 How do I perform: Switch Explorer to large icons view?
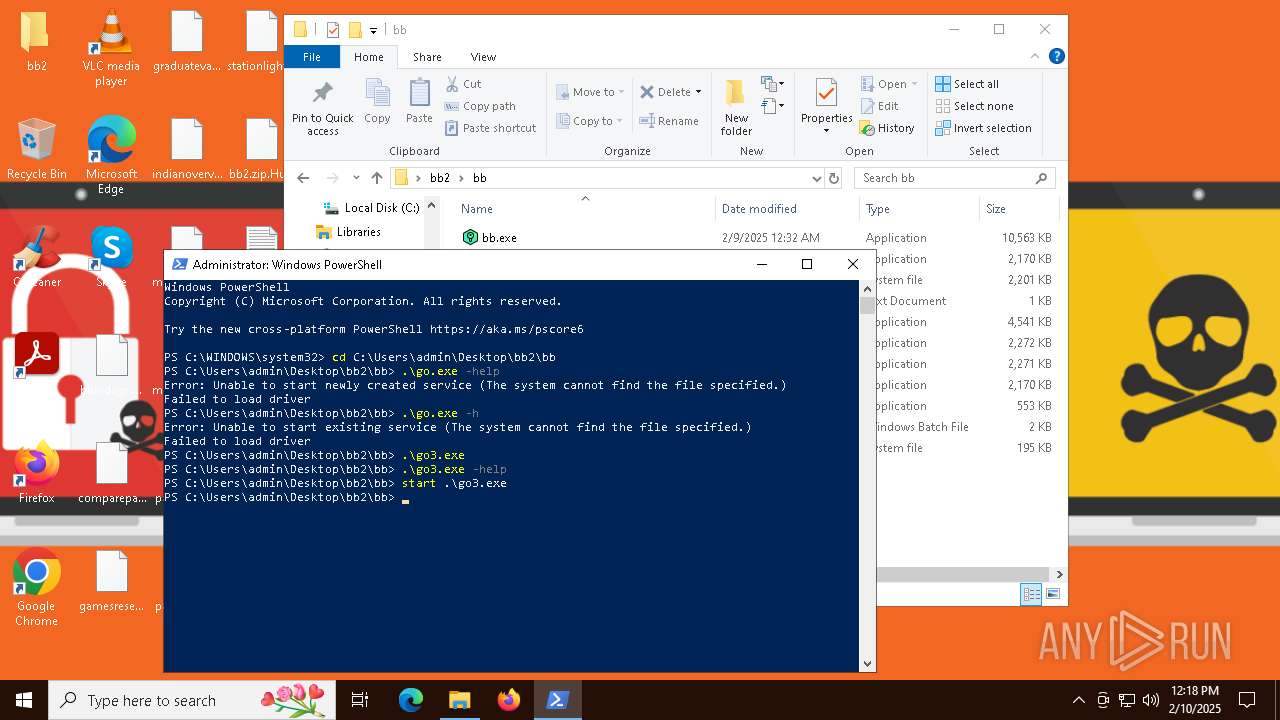[1051, 595]
